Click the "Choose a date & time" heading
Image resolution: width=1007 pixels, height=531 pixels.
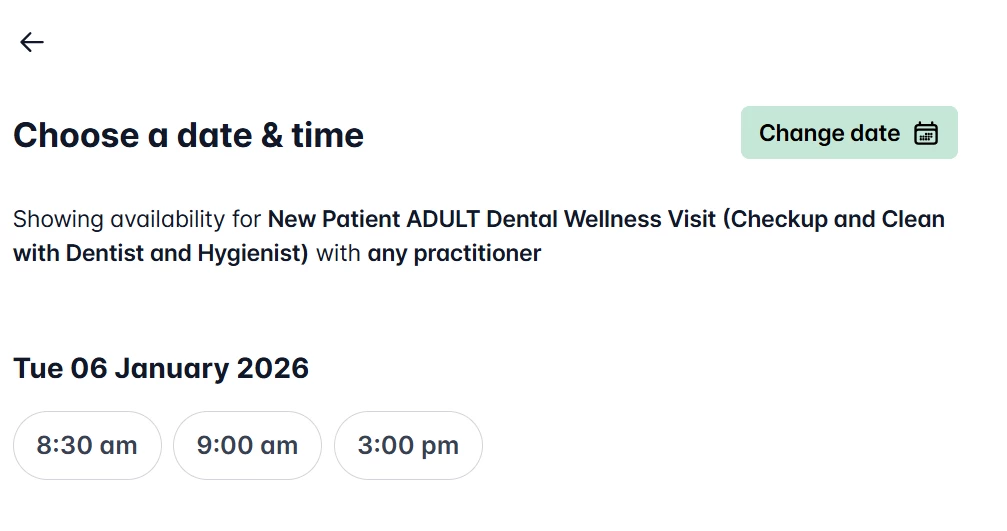pos(188,135)
